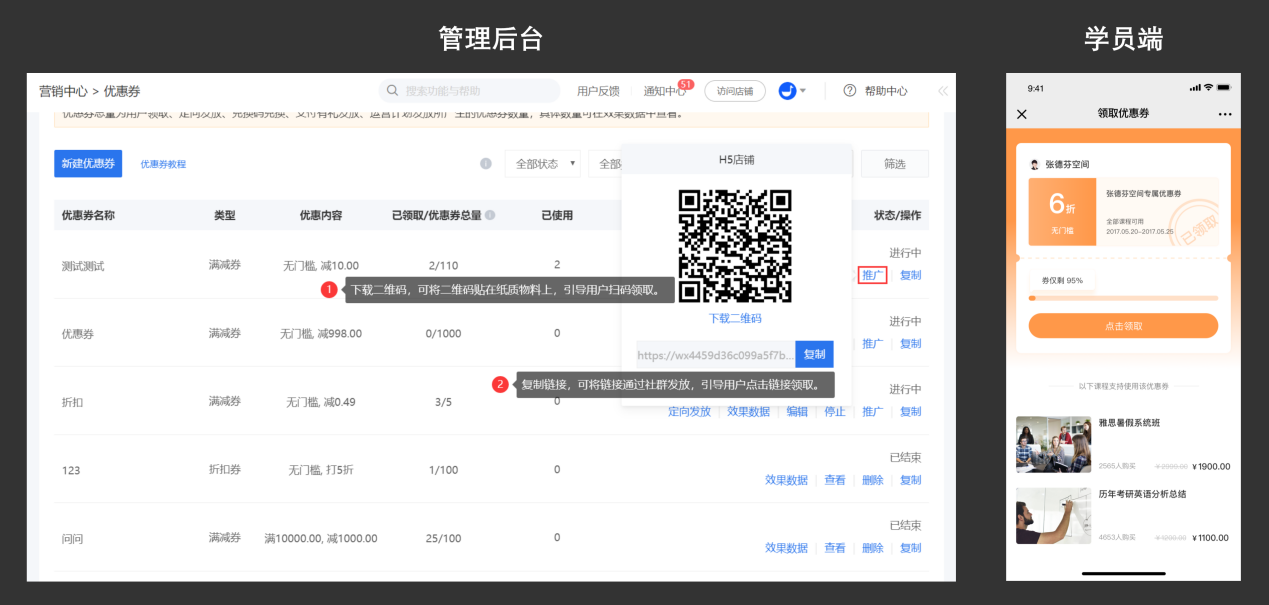Click the coupon remaining 95% progress bar

pyautogui.click(x=1123, y=298)
